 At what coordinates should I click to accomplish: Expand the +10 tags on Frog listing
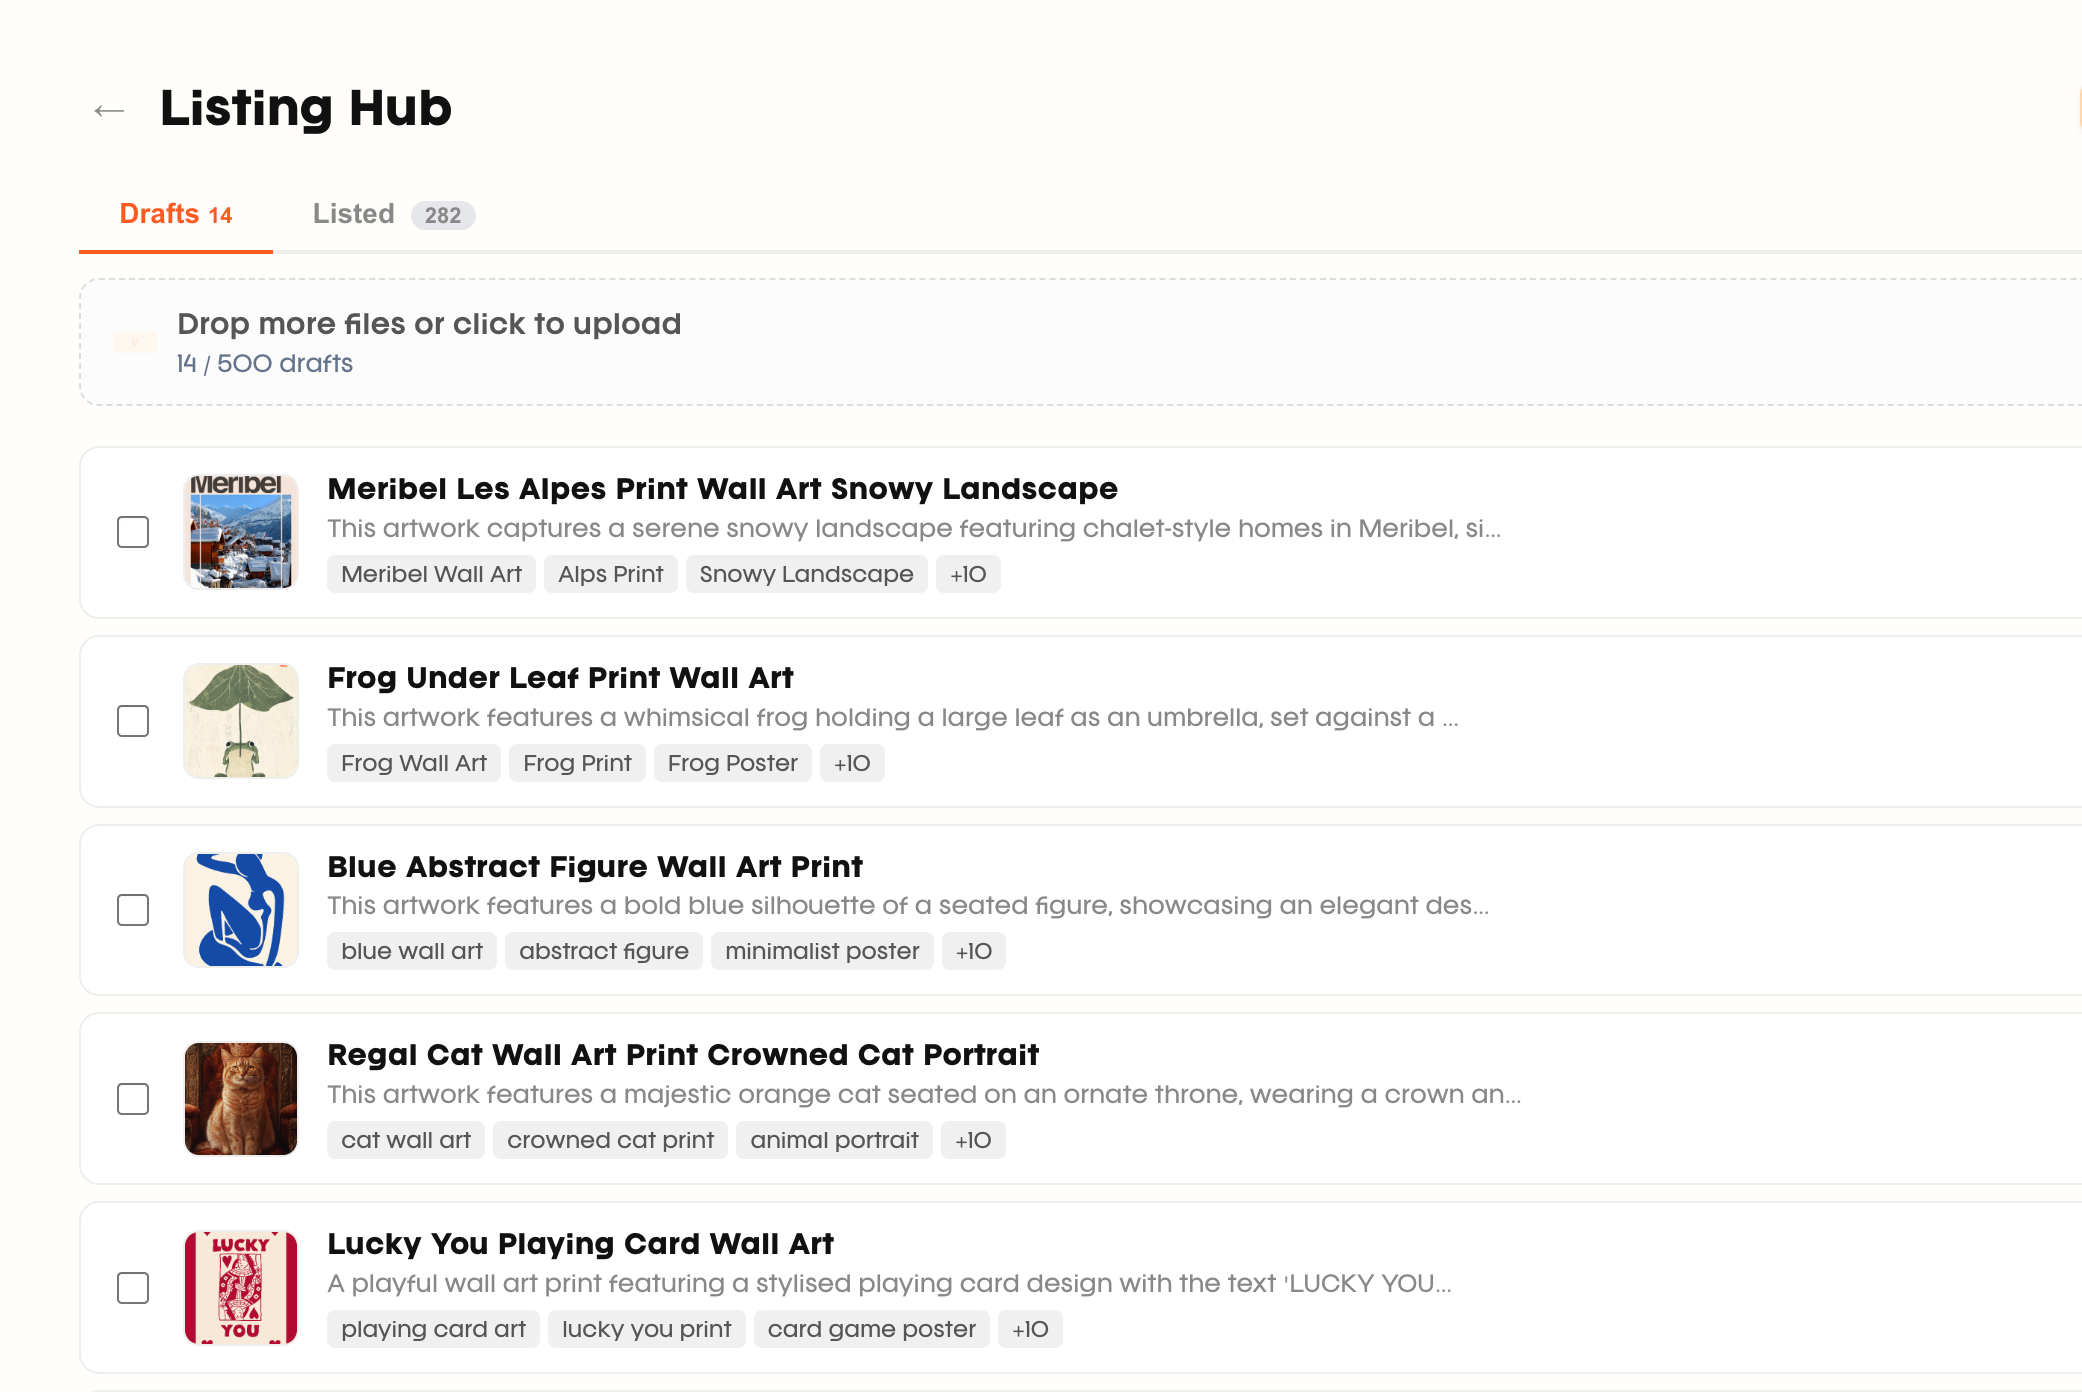[x=851, y=763]
